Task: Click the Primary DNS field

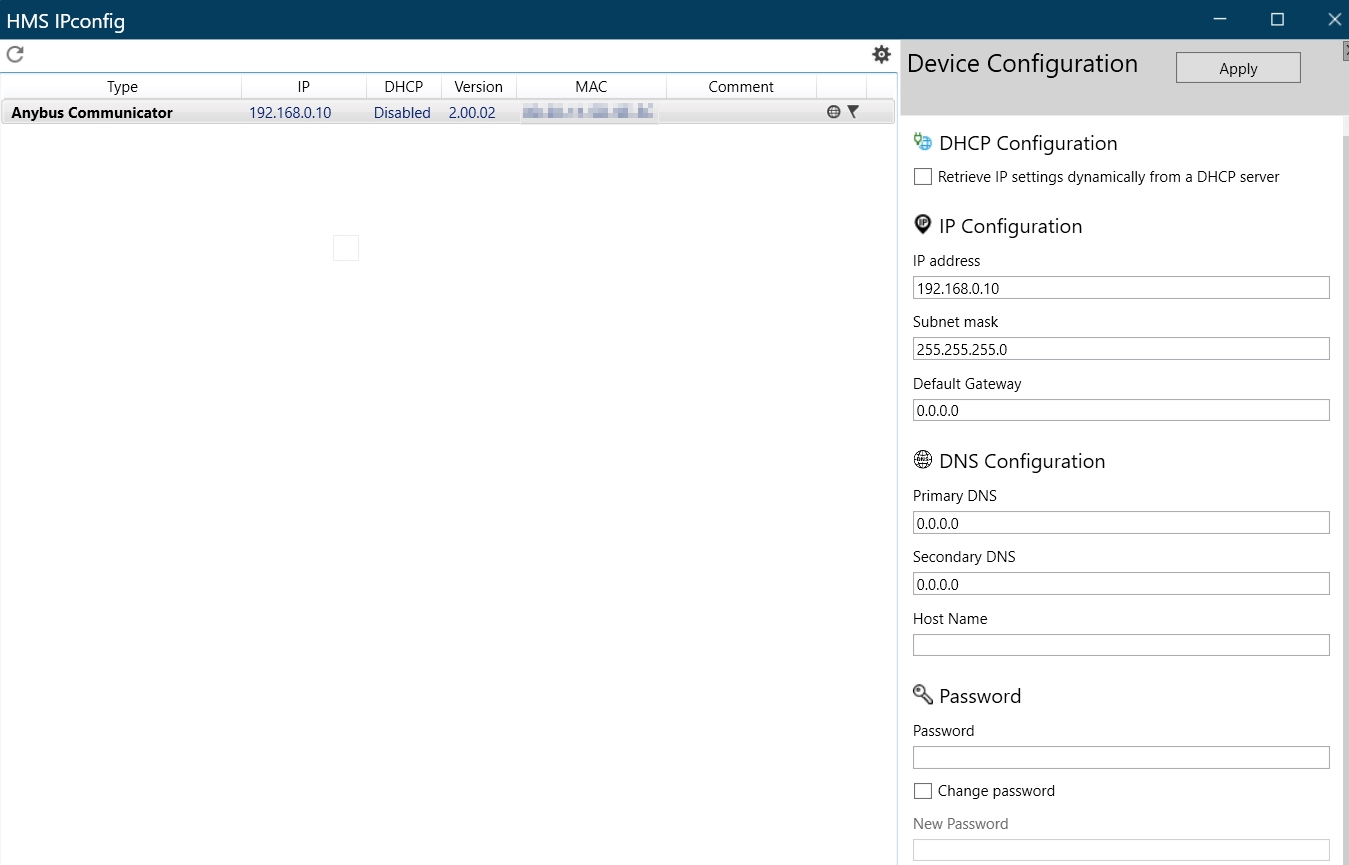Action: pos(1121,523)
